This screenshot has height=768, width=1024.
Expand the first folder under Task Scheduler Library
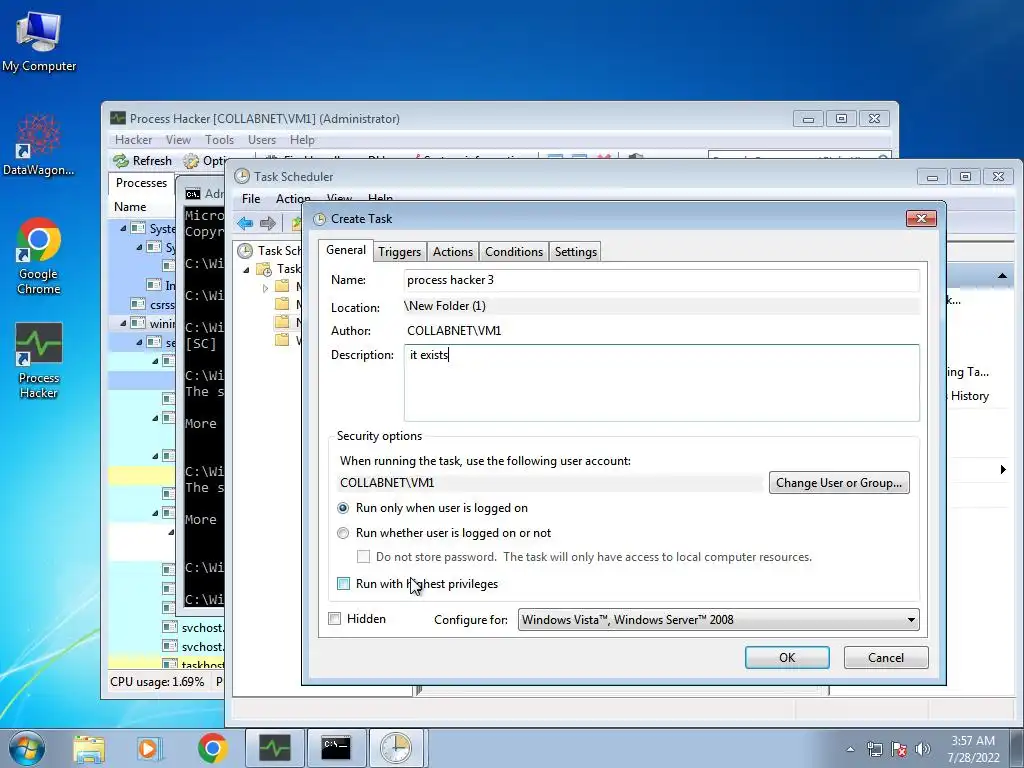(265, 287)
